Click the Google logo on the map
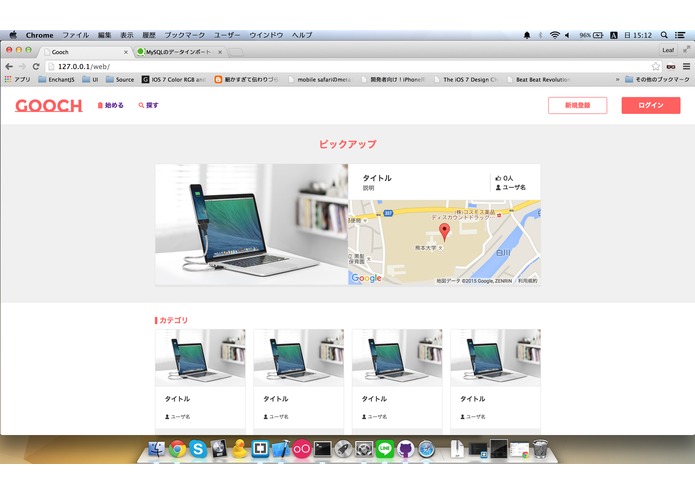Screen dimensions: 695x494 (366, 278)
